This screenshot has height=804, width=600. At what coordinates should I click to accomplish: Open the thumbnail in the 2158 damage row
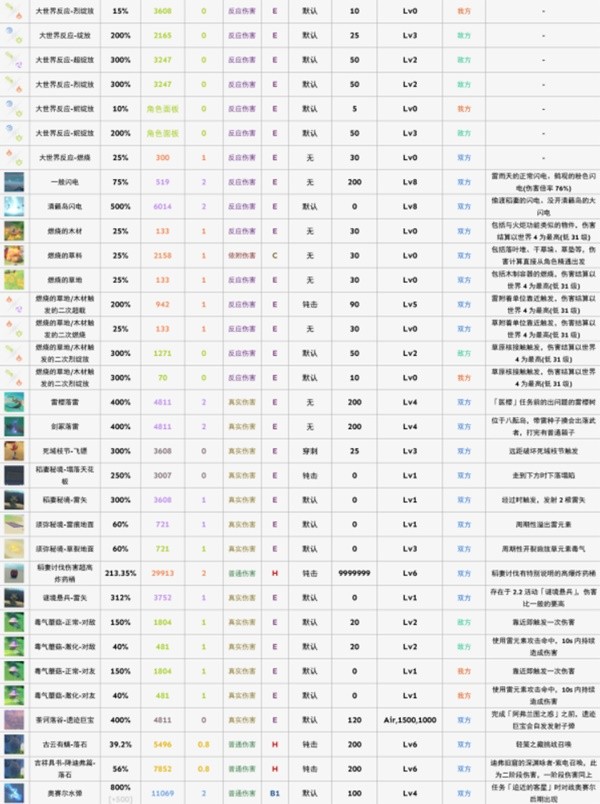(14, 255)
